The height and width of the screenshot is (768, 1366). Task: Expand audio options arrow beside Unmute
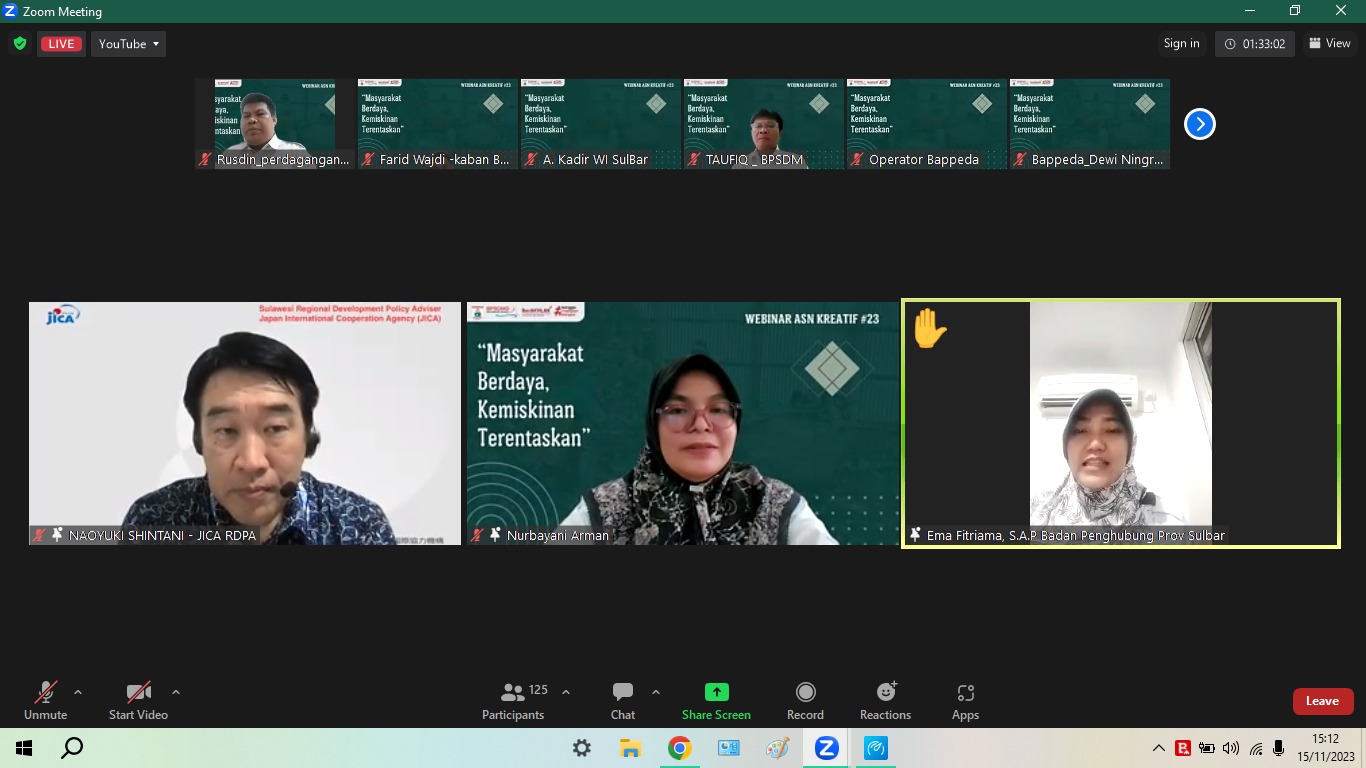[x=78, y=692]
